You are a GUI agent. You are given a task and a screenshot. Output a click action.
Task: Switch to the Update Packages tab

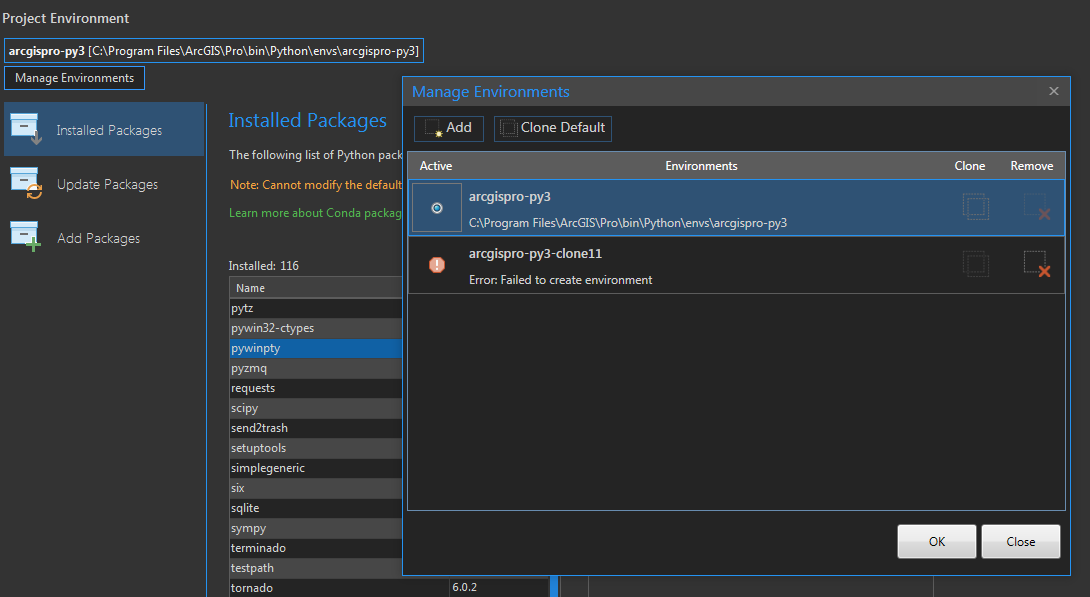[x=107, y=185]
